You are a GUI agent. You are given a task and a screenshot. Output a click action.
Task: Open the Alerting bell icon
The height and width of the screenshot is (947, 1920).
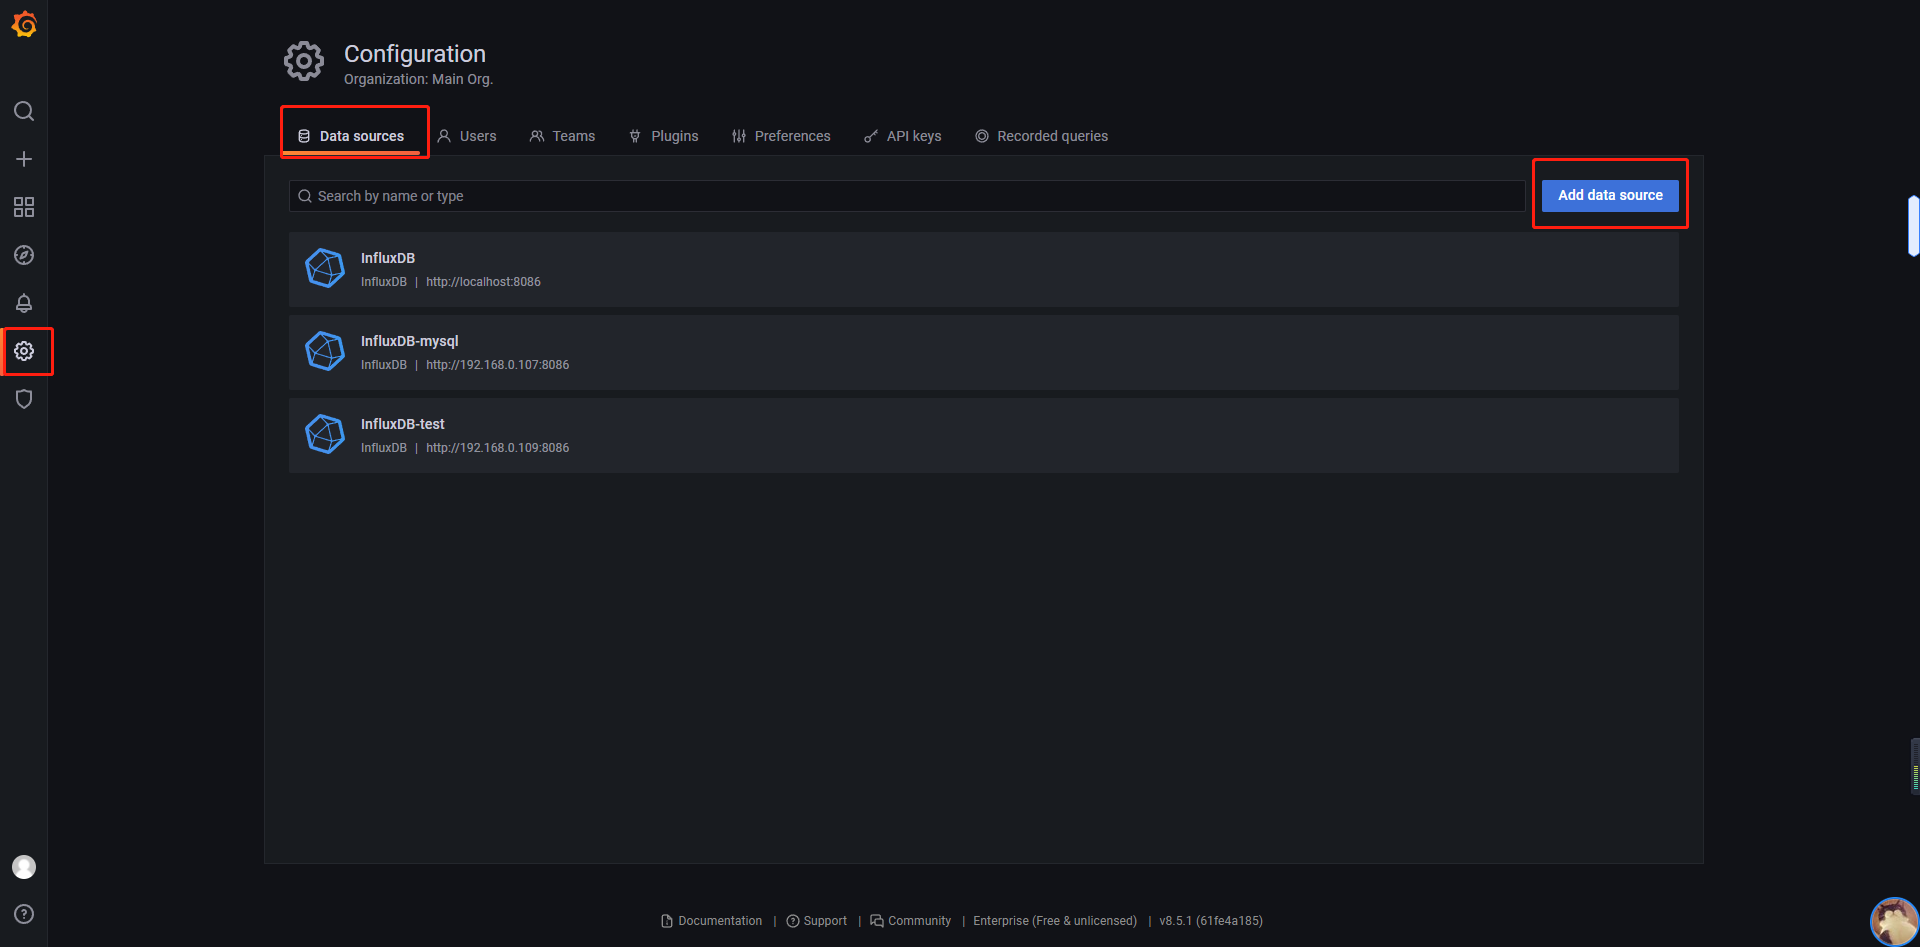tap(24, 303)
